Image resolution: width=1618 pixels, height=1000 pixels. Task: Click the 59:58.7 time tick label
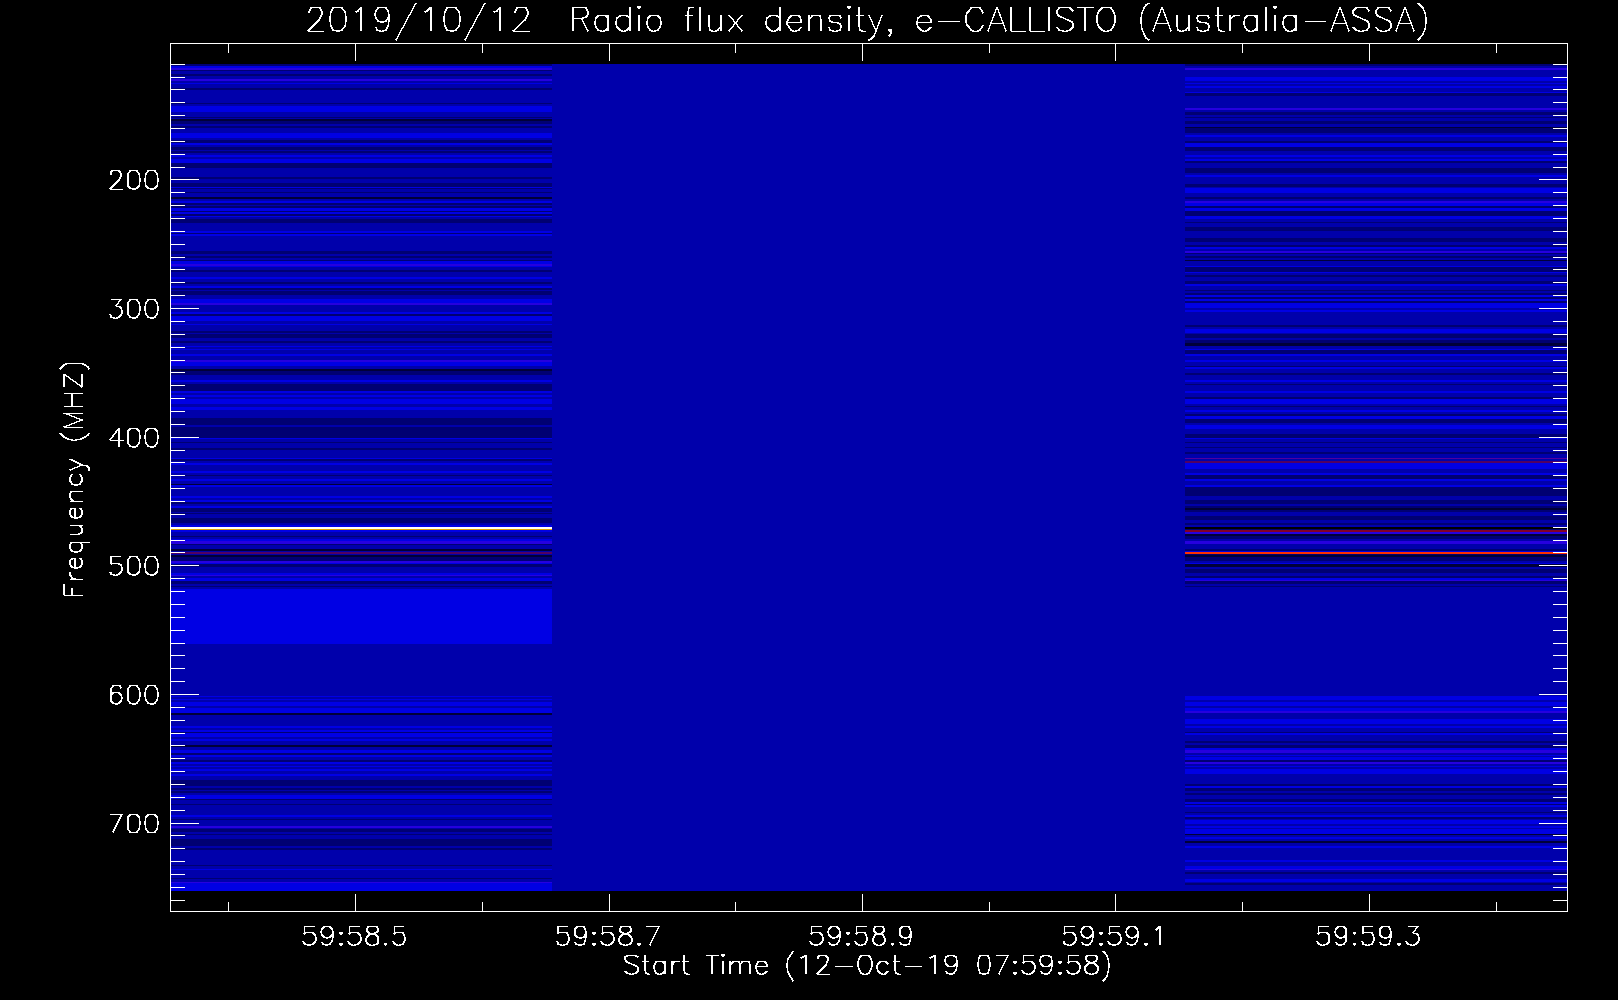click(608, 937)
